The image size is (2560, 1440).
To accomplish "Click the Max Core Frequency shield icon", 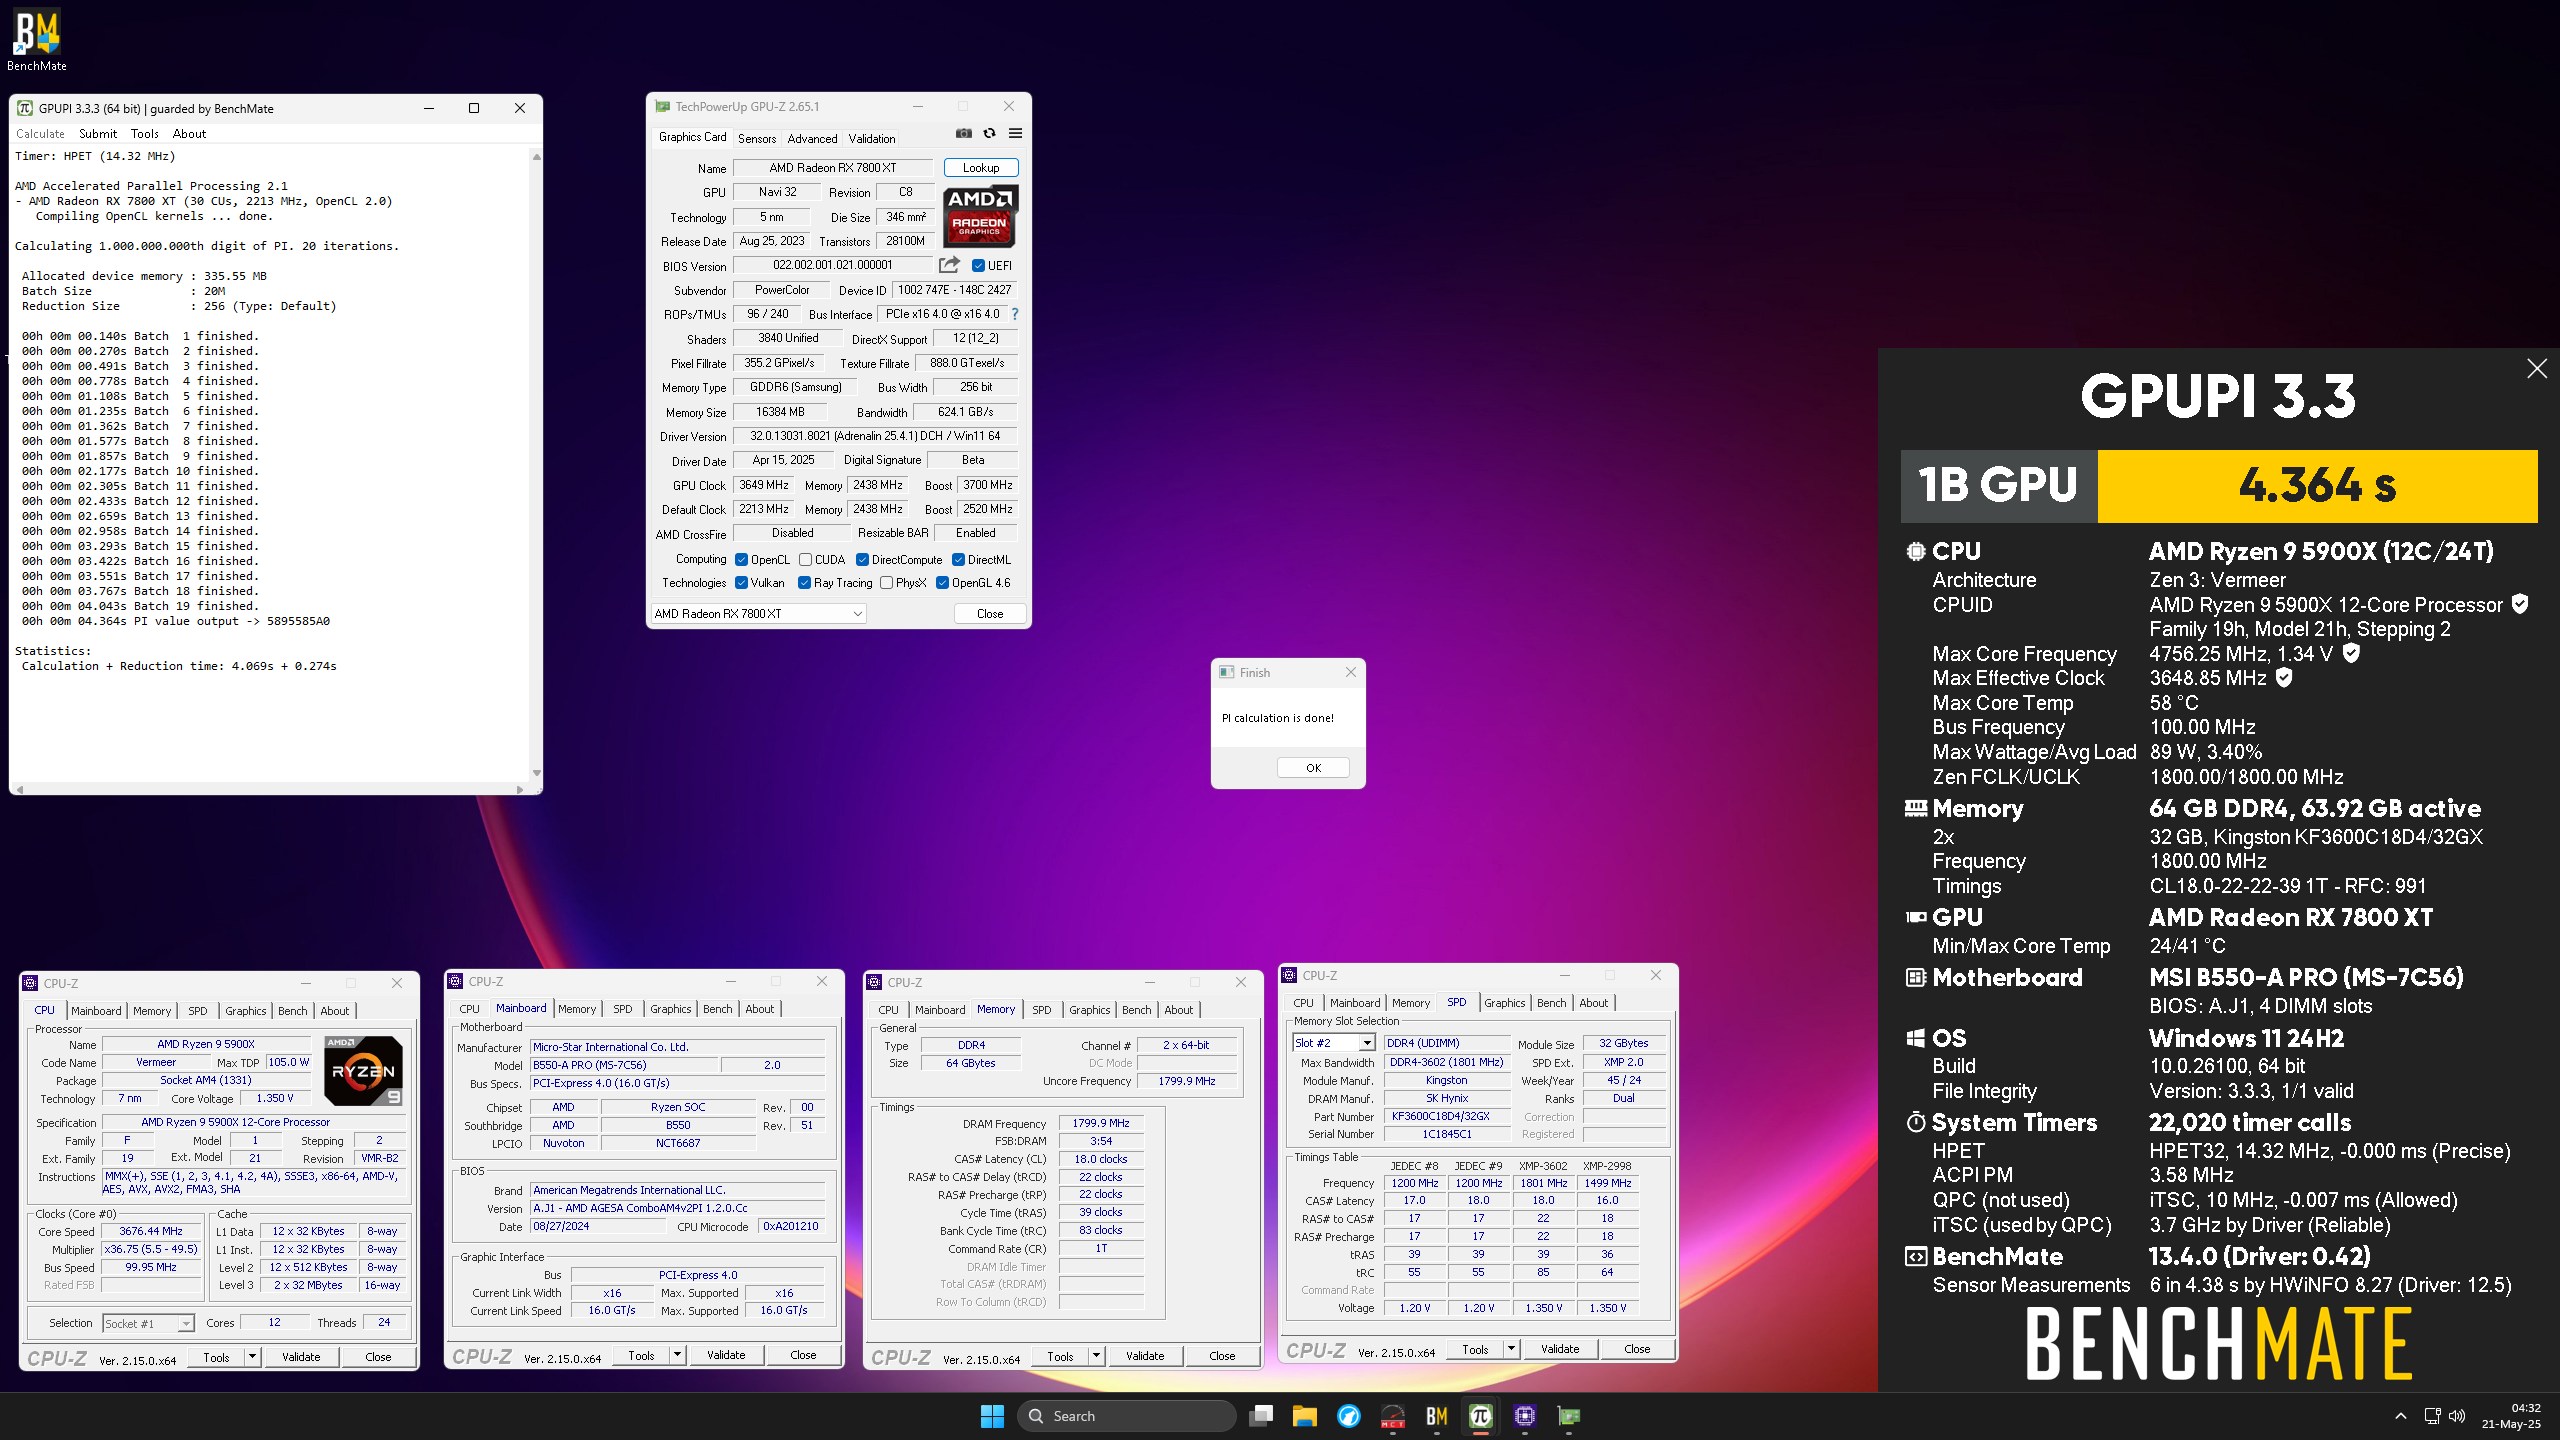I will pyautogui.click(x=2352, y=653).
